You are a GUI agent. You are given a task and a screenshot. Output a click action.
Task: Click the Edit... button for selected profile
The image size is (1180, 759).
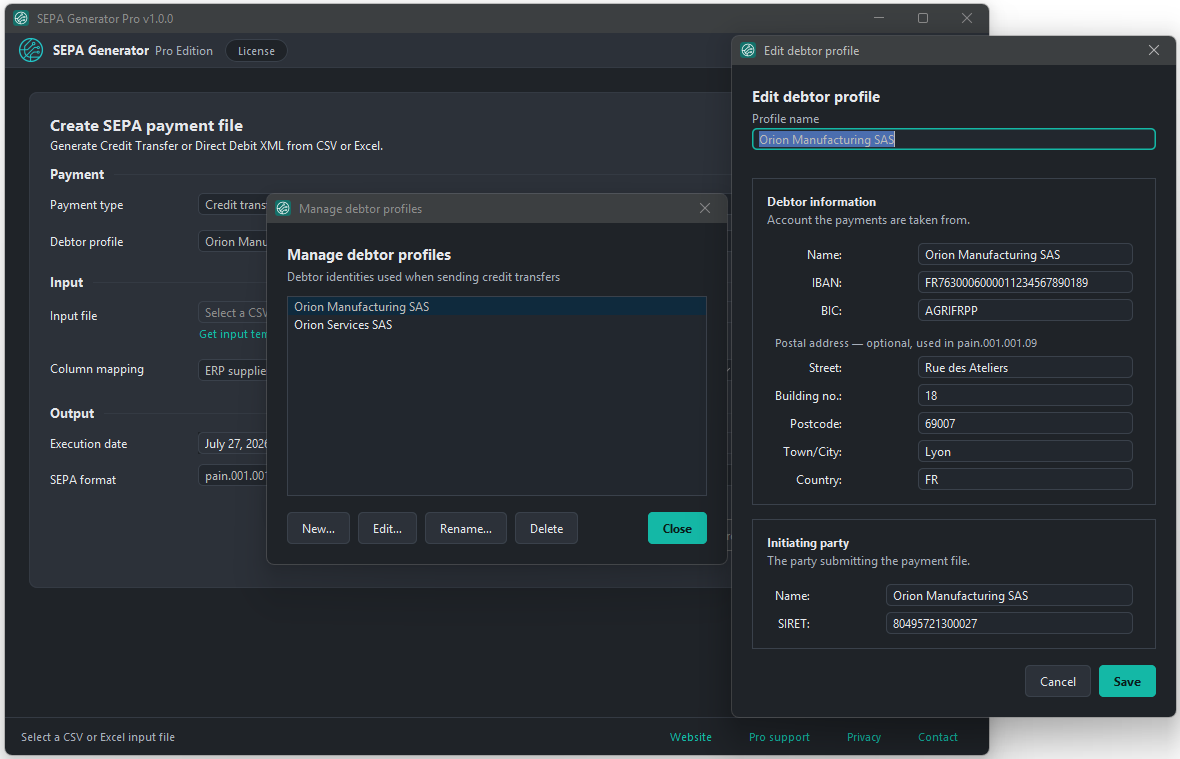pos(387,528)
